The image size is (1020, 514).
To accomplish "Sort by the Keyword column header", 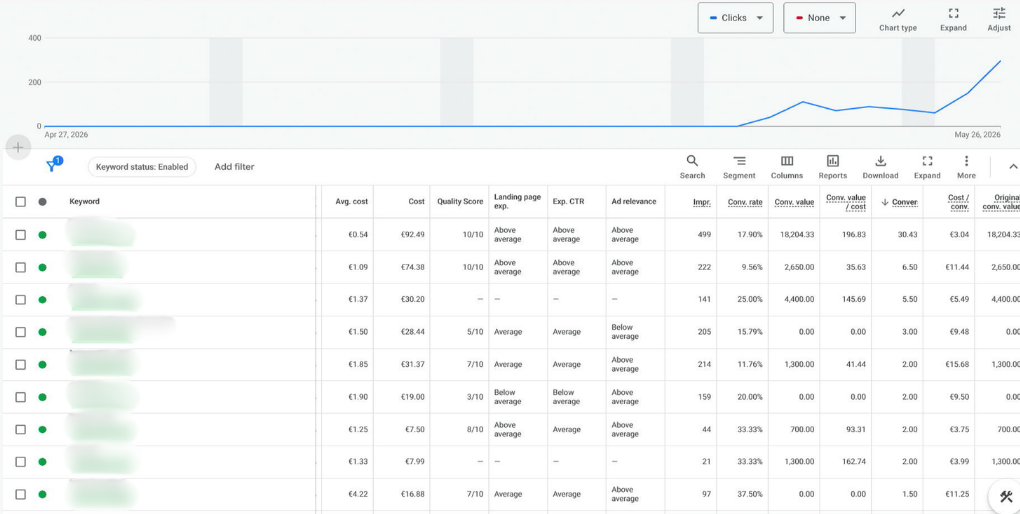I will coord(85,202).
